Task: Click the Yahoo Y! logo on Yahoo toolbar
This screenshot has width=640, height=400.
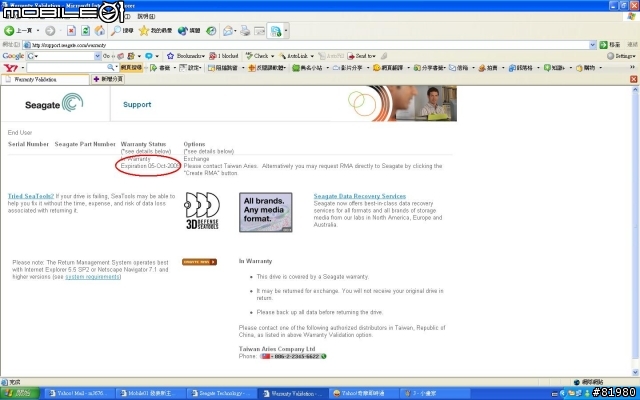Action: [10, 68]
